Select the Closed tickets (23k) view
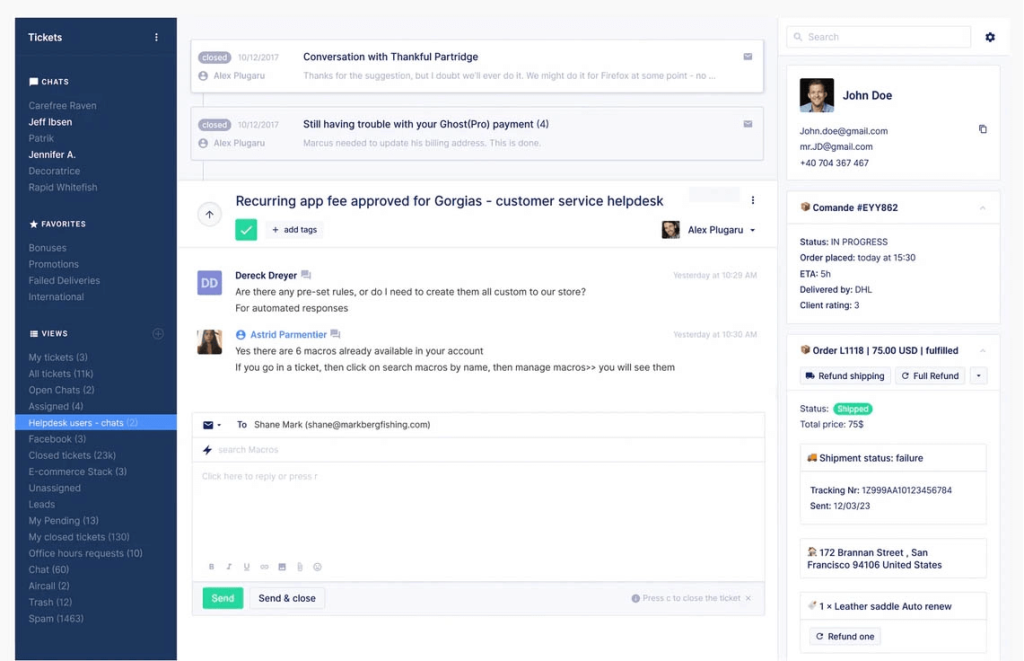Image resolution: width=1024 pixels, height=661 pixels. coord(72,456)
